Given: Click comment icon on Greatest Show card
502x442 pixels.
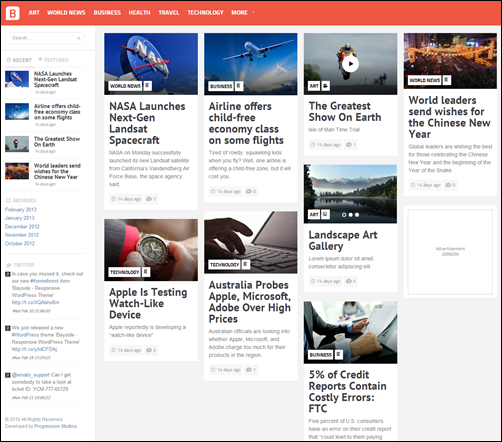Looking at the screenshot, I should (349, 145).
